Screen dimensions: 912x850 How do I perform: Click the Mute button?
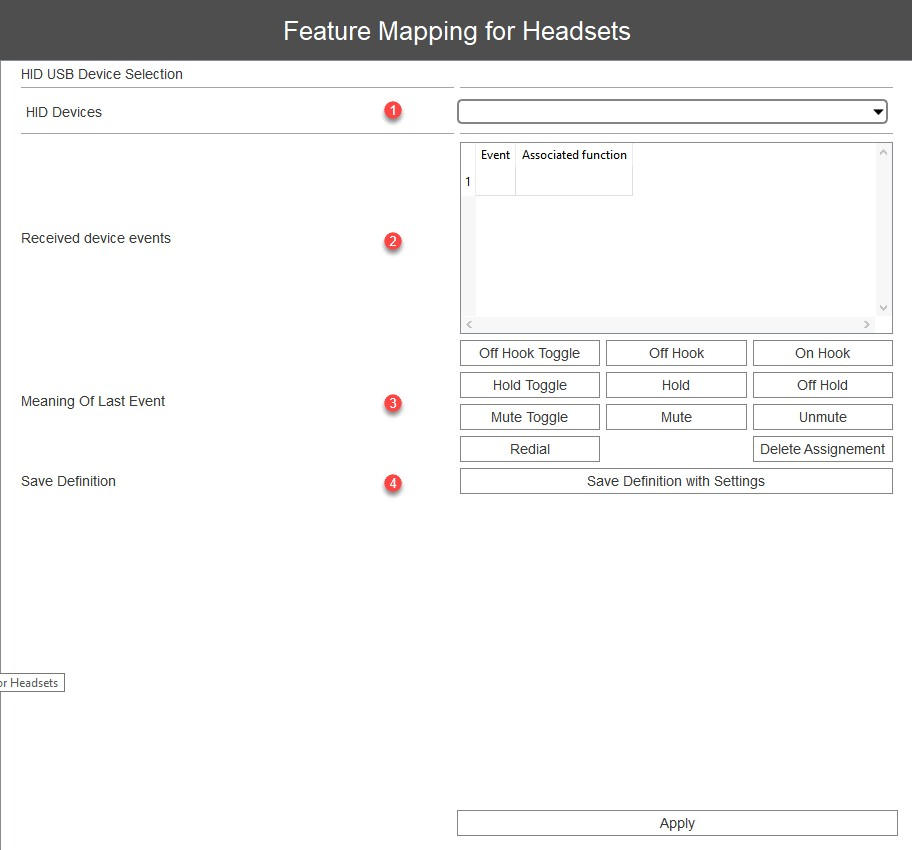coord(676,417)
